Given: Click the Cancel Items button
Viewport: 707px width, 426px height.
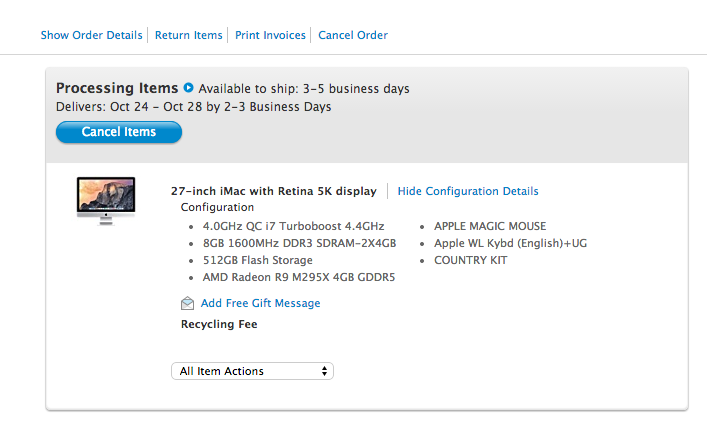Looking at the screenshot, I should point(119,132).
